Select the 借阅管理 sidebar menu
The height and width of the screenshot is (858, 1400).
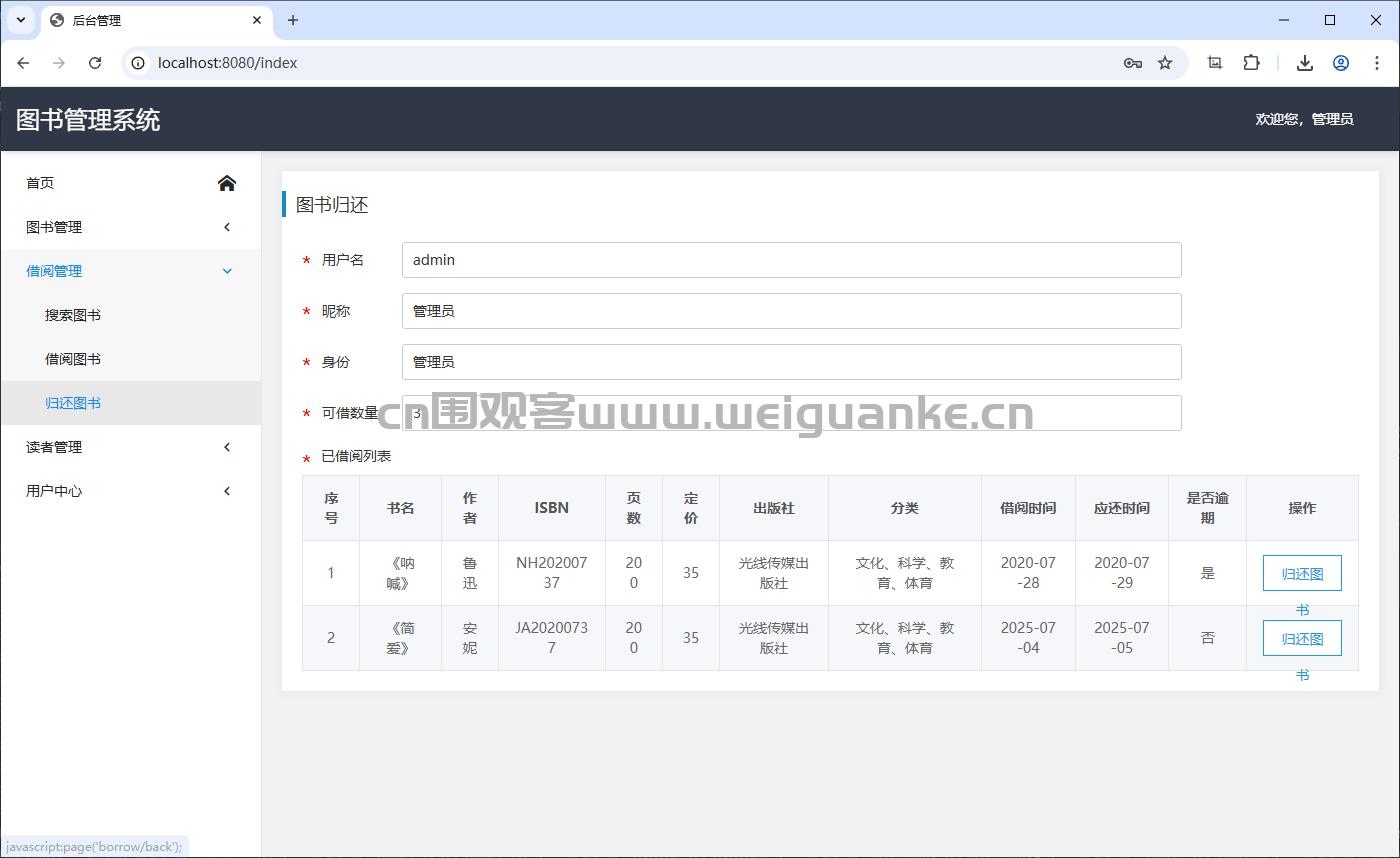click(131, 271)
